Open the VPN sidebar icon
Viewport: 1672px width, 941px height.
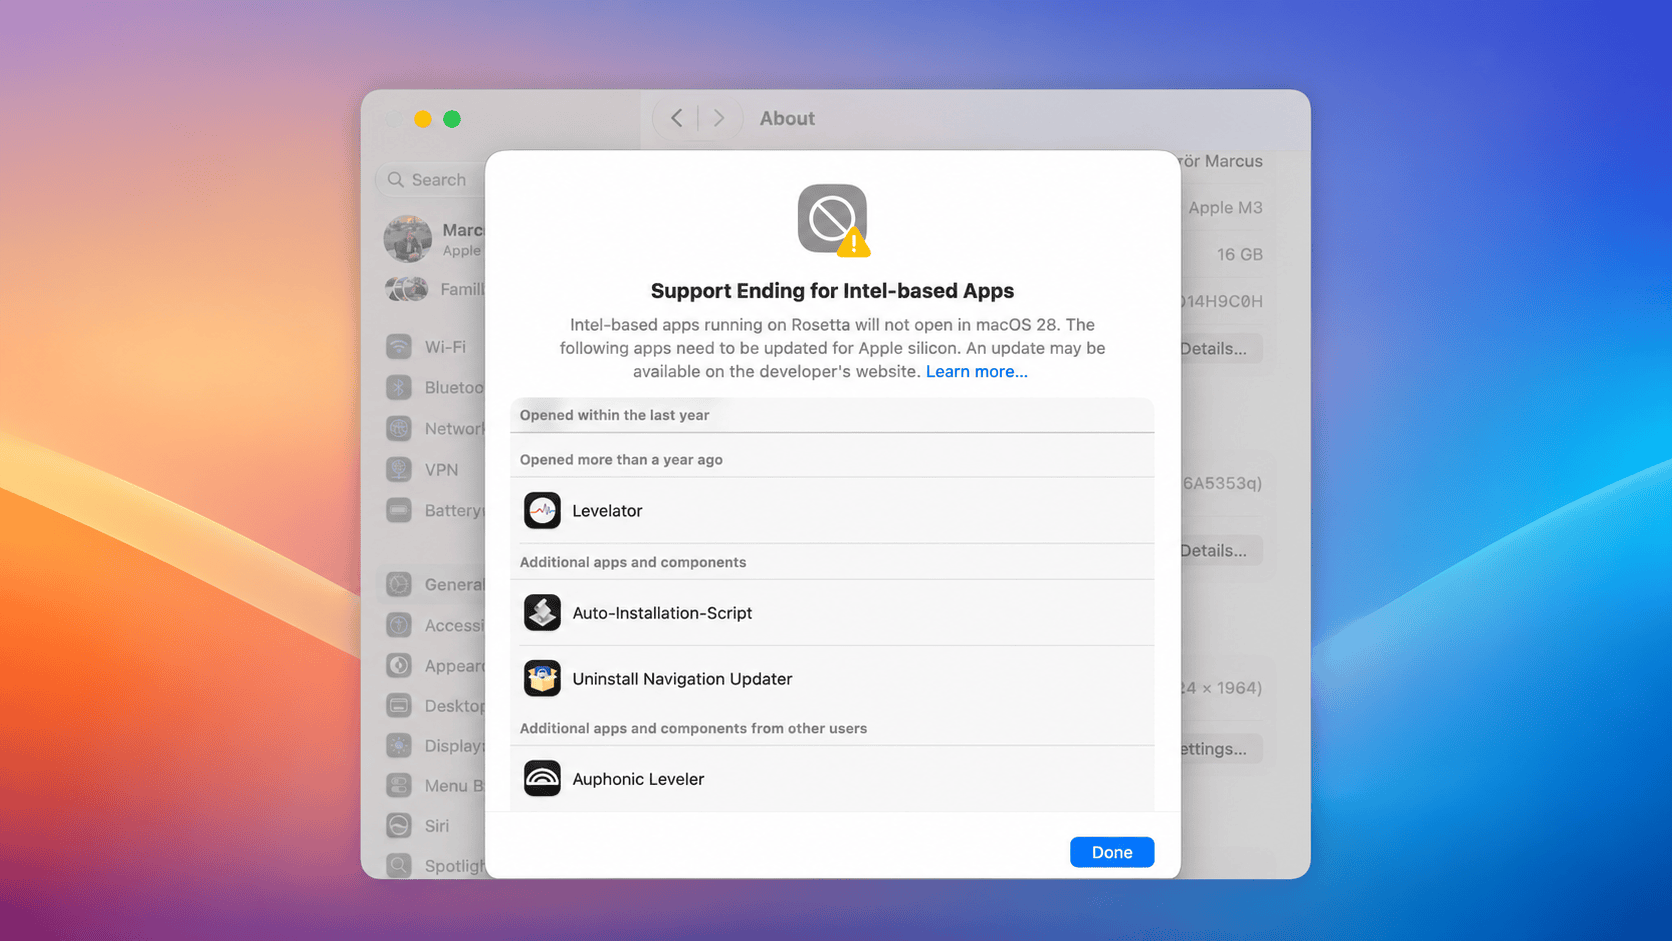(x=399, y=470)
